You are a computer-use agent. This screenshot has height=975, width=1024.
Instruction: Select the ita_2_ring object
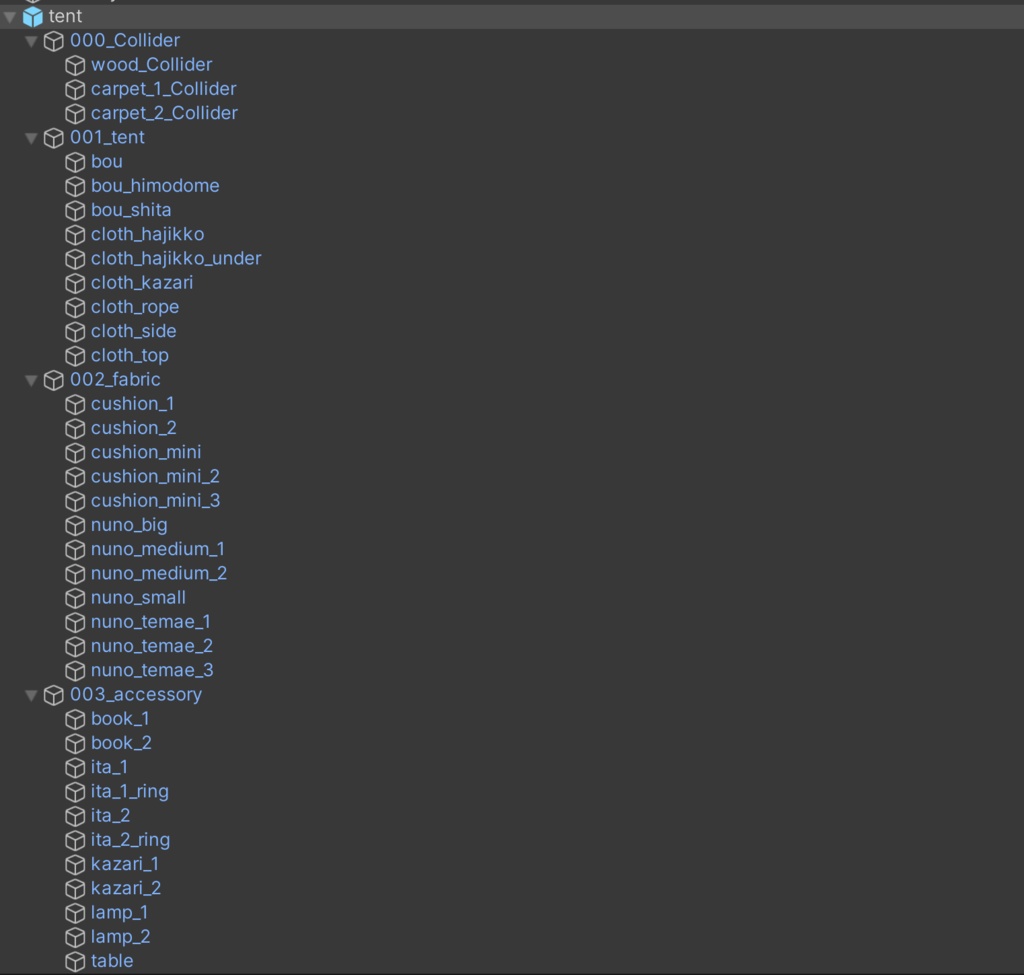point(130,840)
